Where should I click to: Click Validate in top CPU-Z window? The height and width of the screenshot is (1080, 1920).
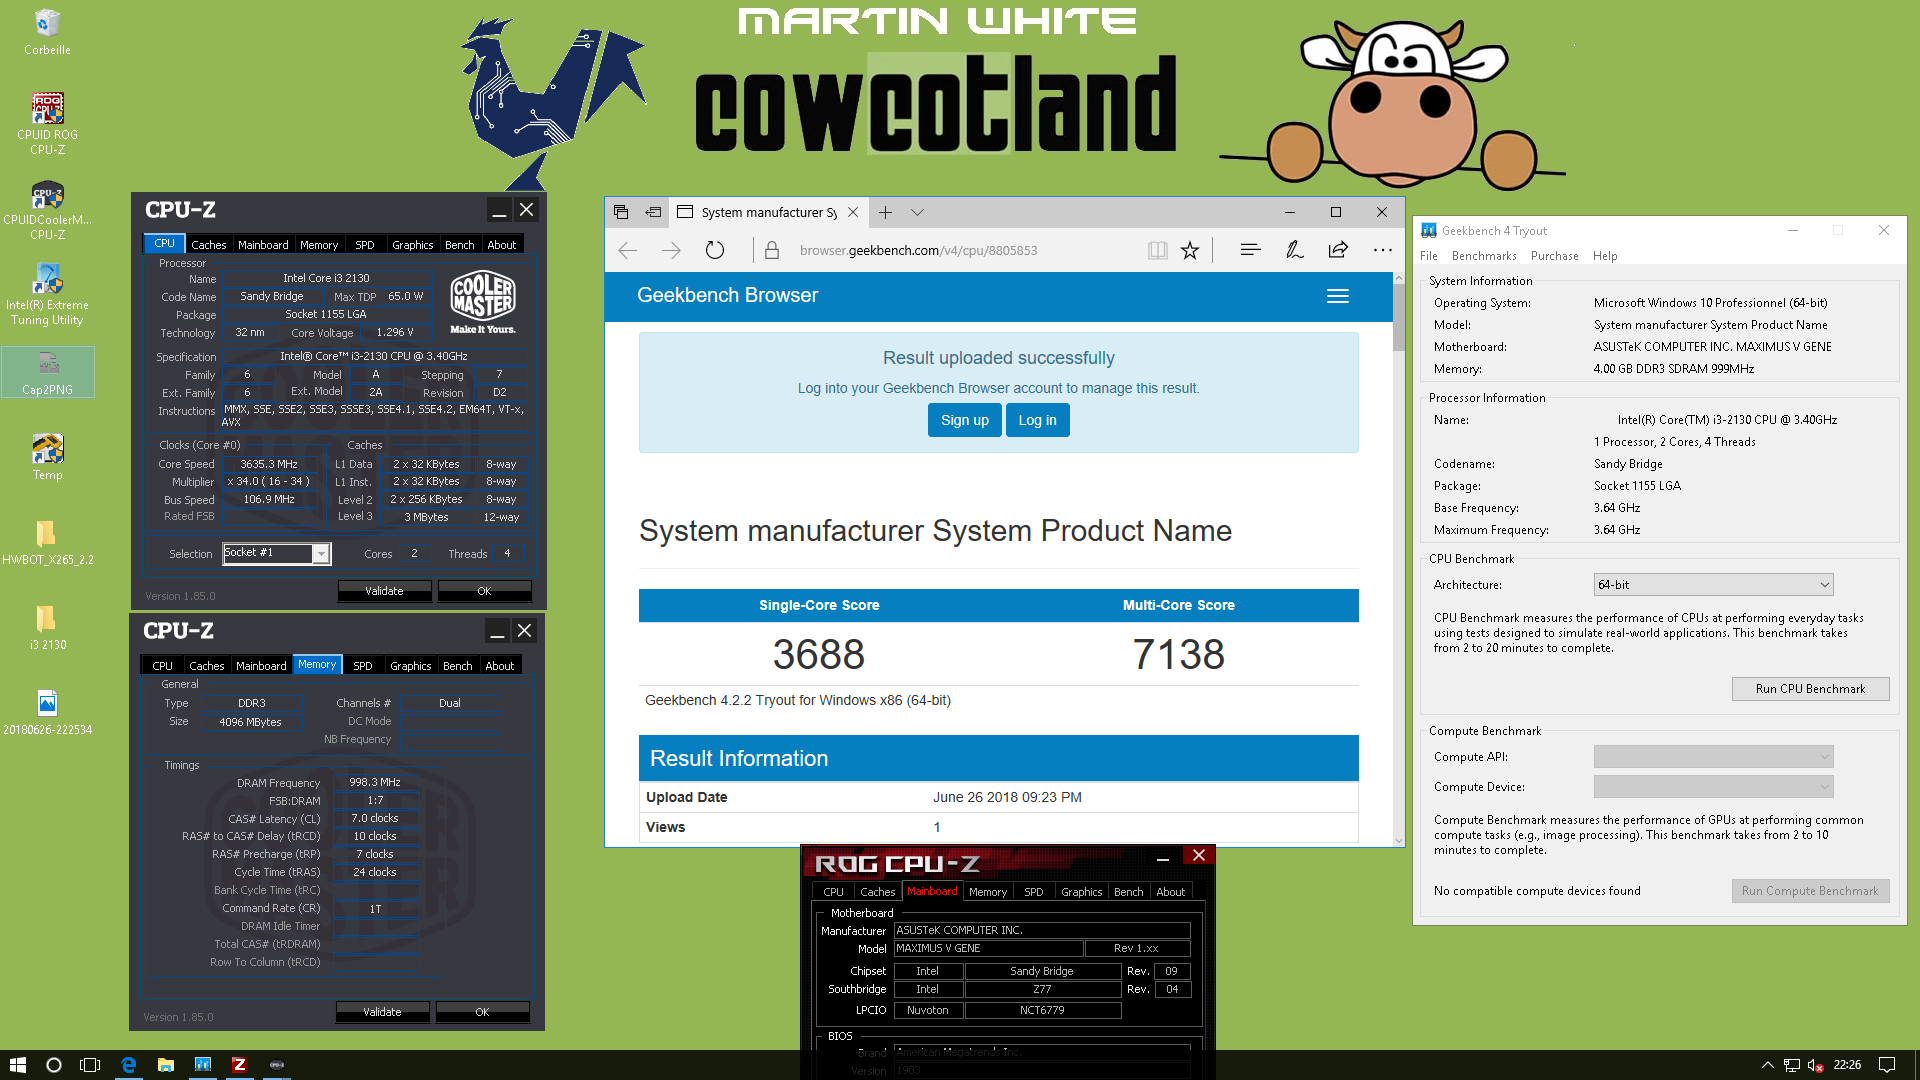click(384, 591)
